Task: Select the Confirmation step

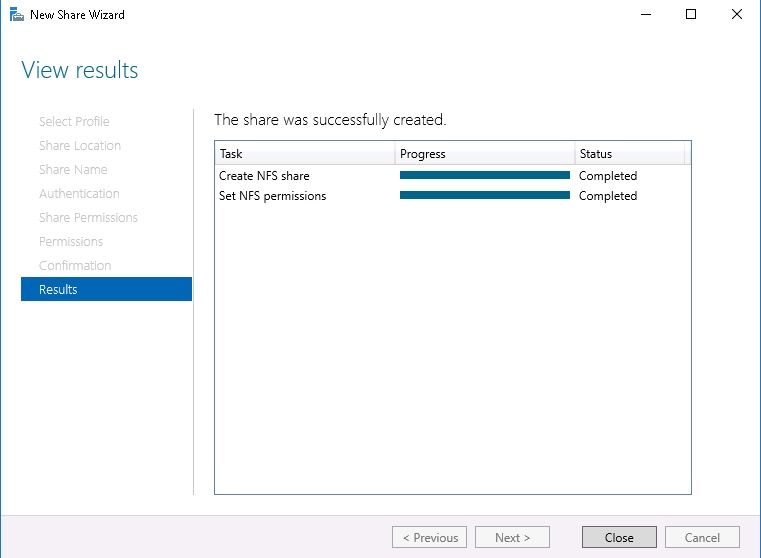Action: [x=75, y=265]
